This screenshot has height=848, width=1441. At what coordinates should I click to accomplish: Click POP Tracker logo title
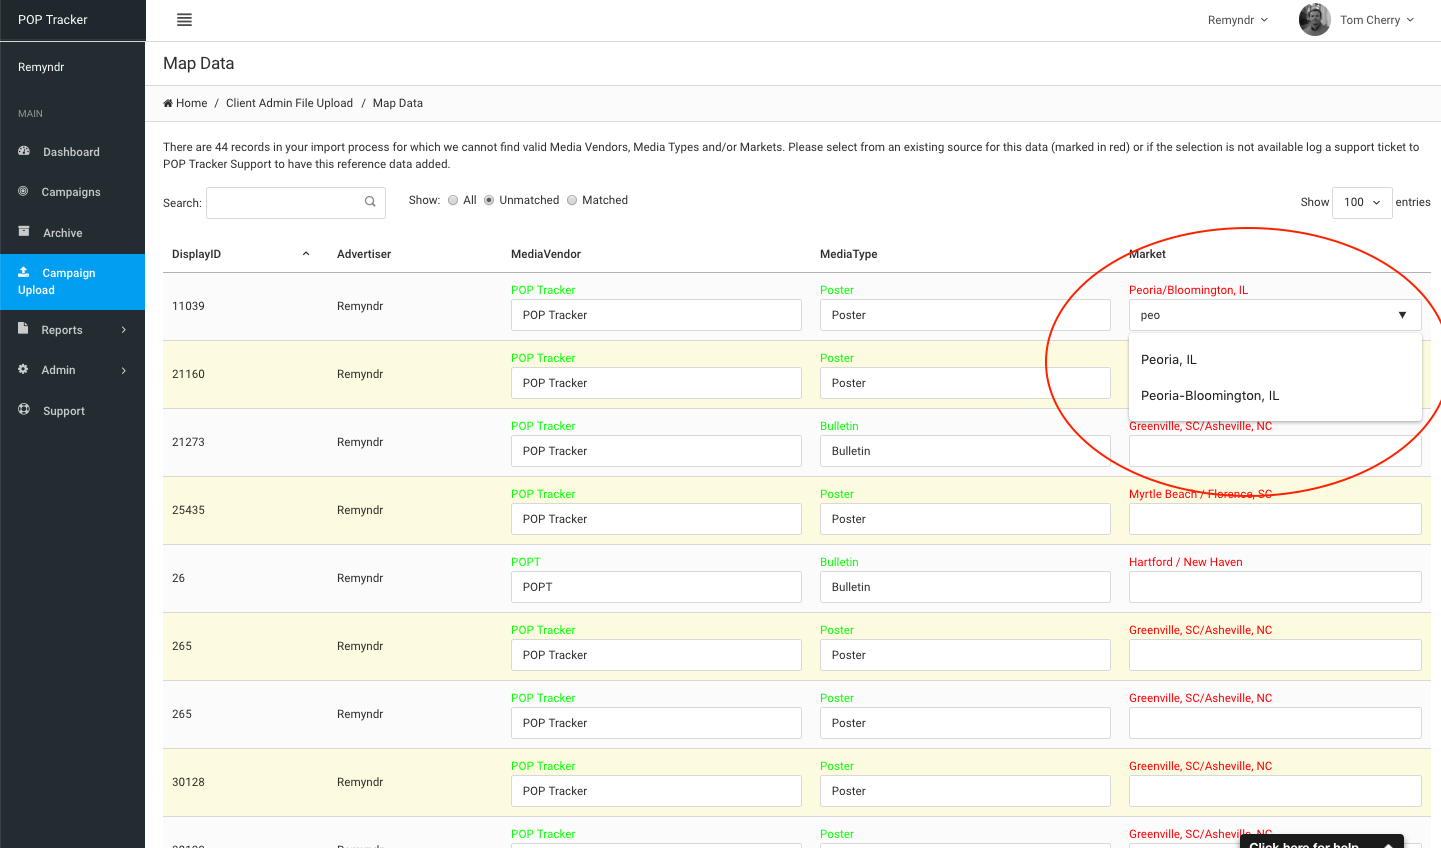(x=53, y=20)
